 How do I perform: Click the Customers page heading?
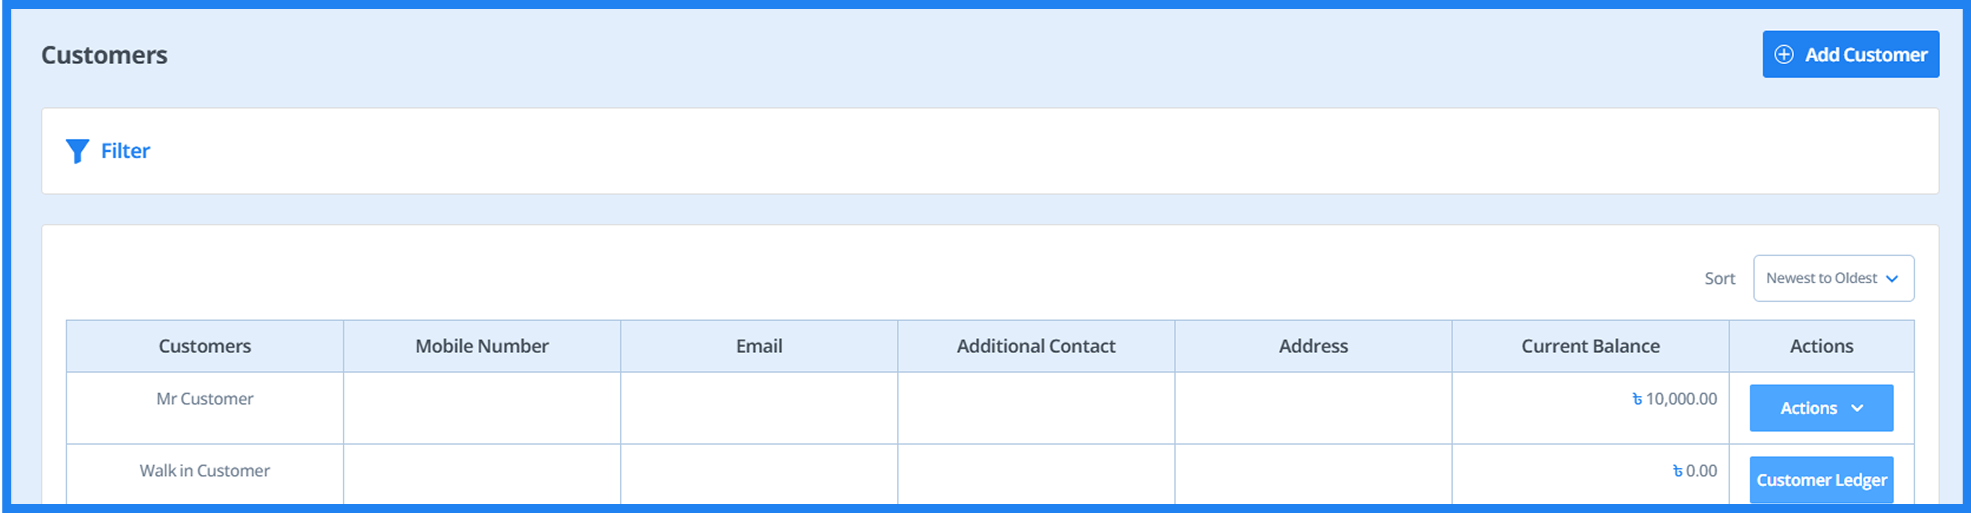(x=104, y=55)
